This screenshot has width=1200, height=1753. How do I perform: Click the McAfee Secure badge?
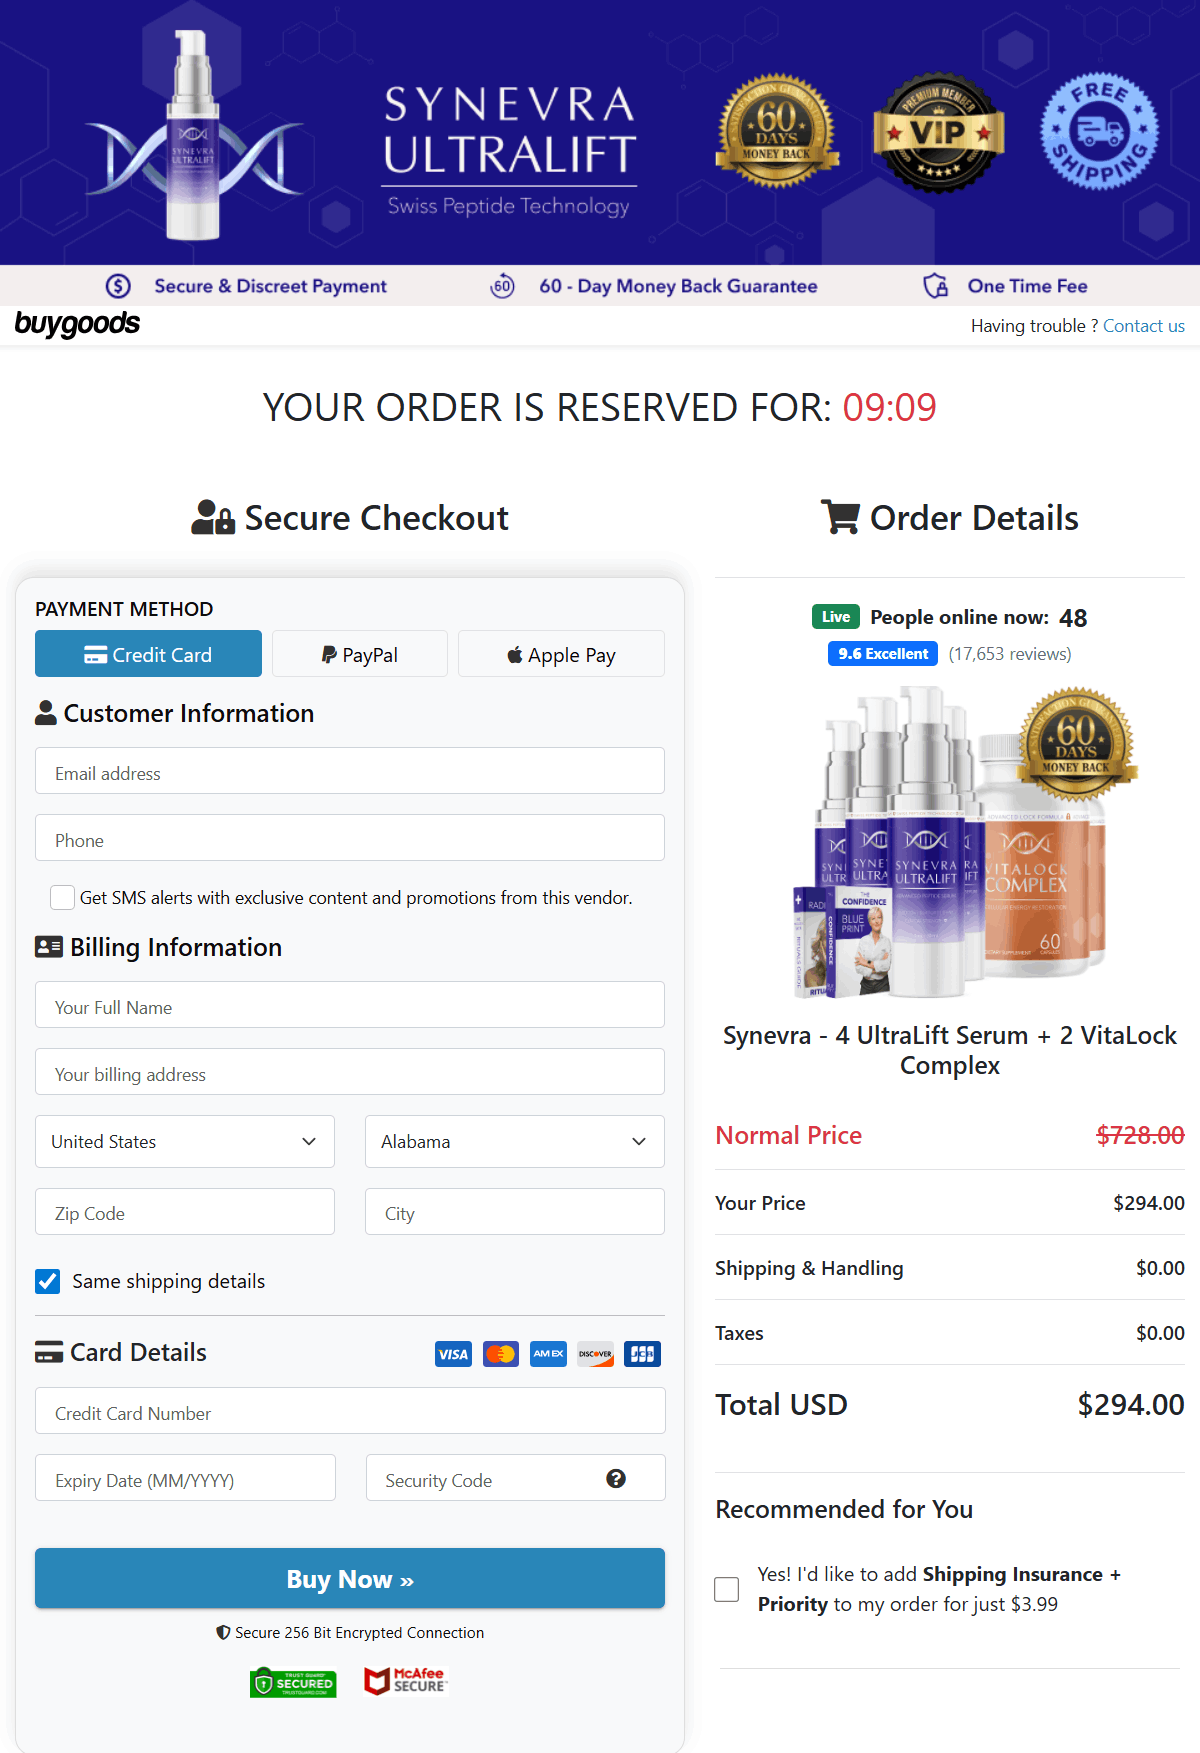tap(405, 1682)
